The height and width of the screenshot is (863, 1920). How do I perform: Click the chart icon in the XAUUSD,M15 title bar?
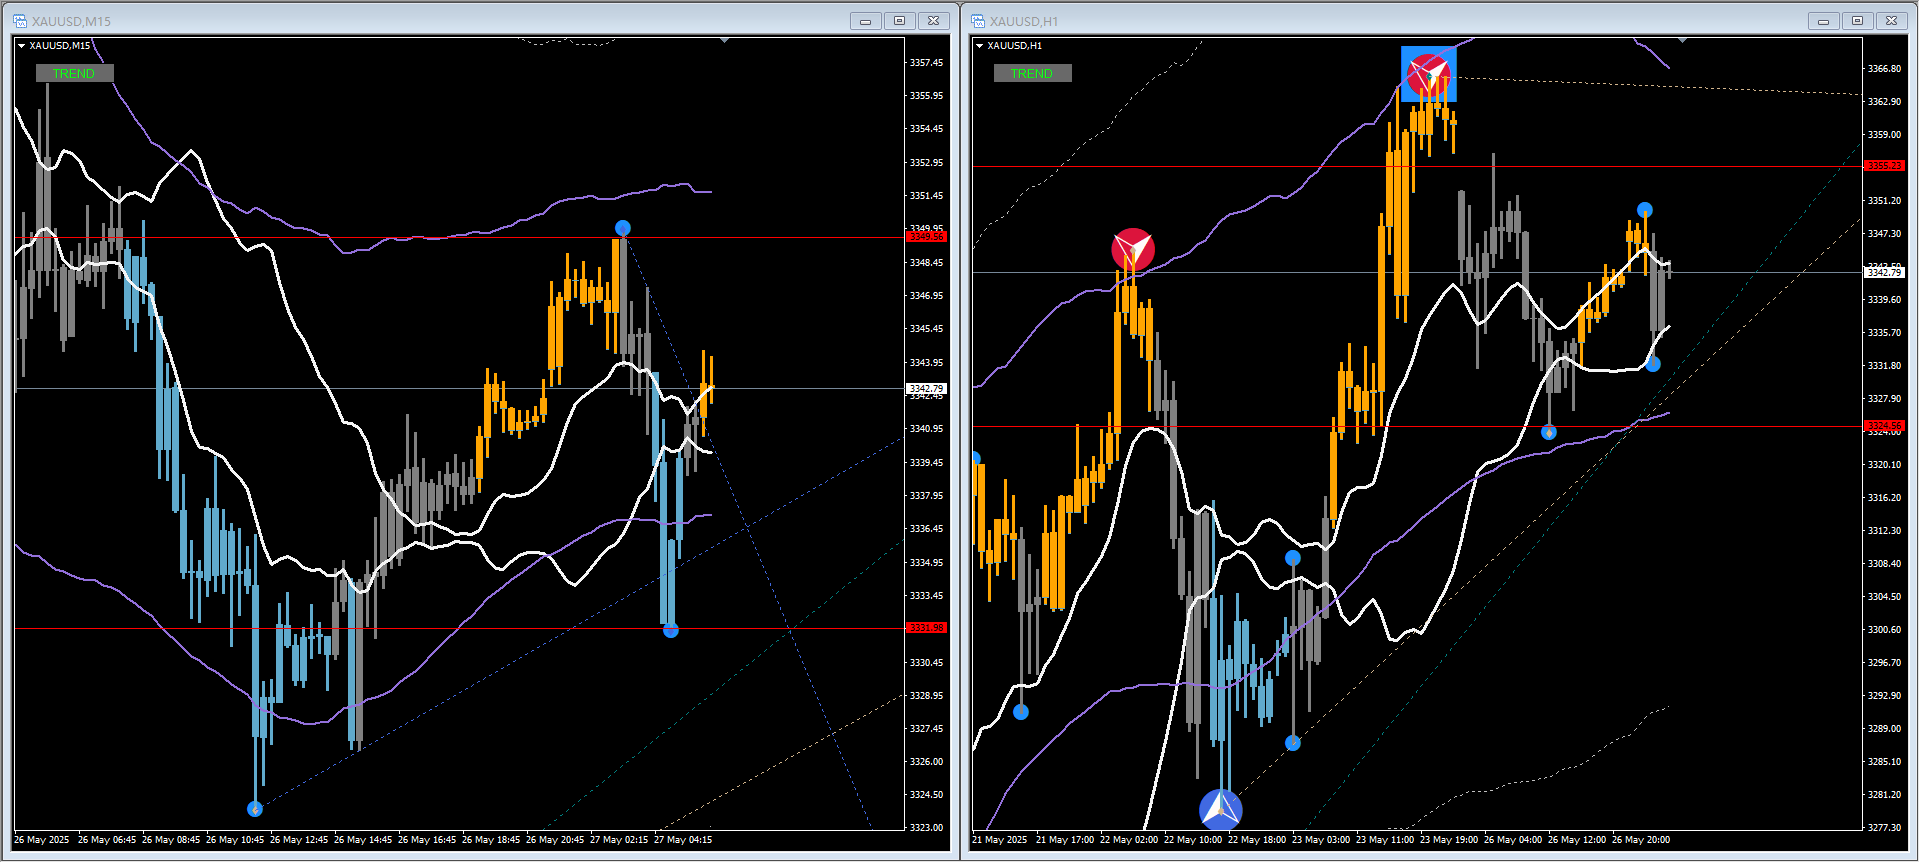pyautogui.click(x=20, y=21)
